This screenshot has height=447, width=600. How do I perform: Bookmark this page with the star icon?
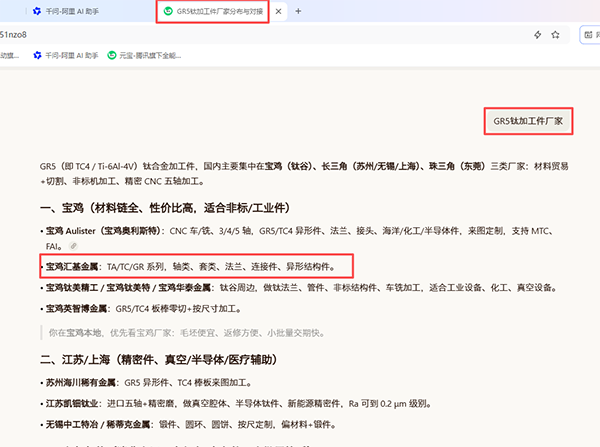pyautogui.click(x=556, y=35)
